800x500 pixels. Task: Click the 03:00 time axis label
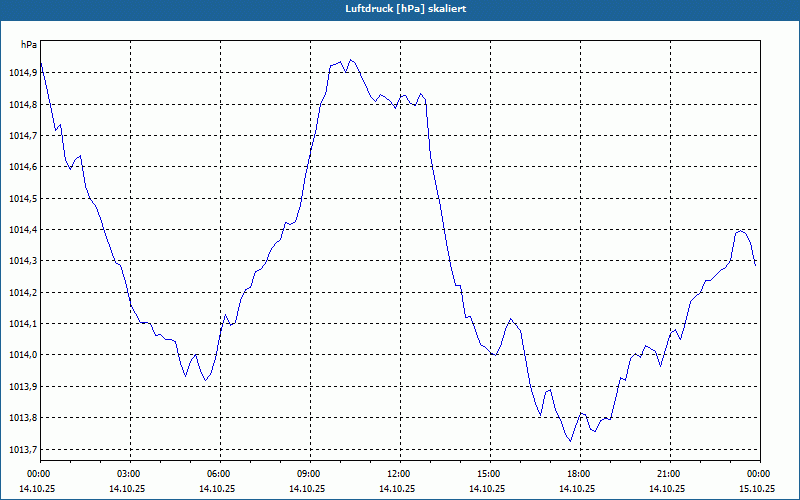(x=131, y=474)
